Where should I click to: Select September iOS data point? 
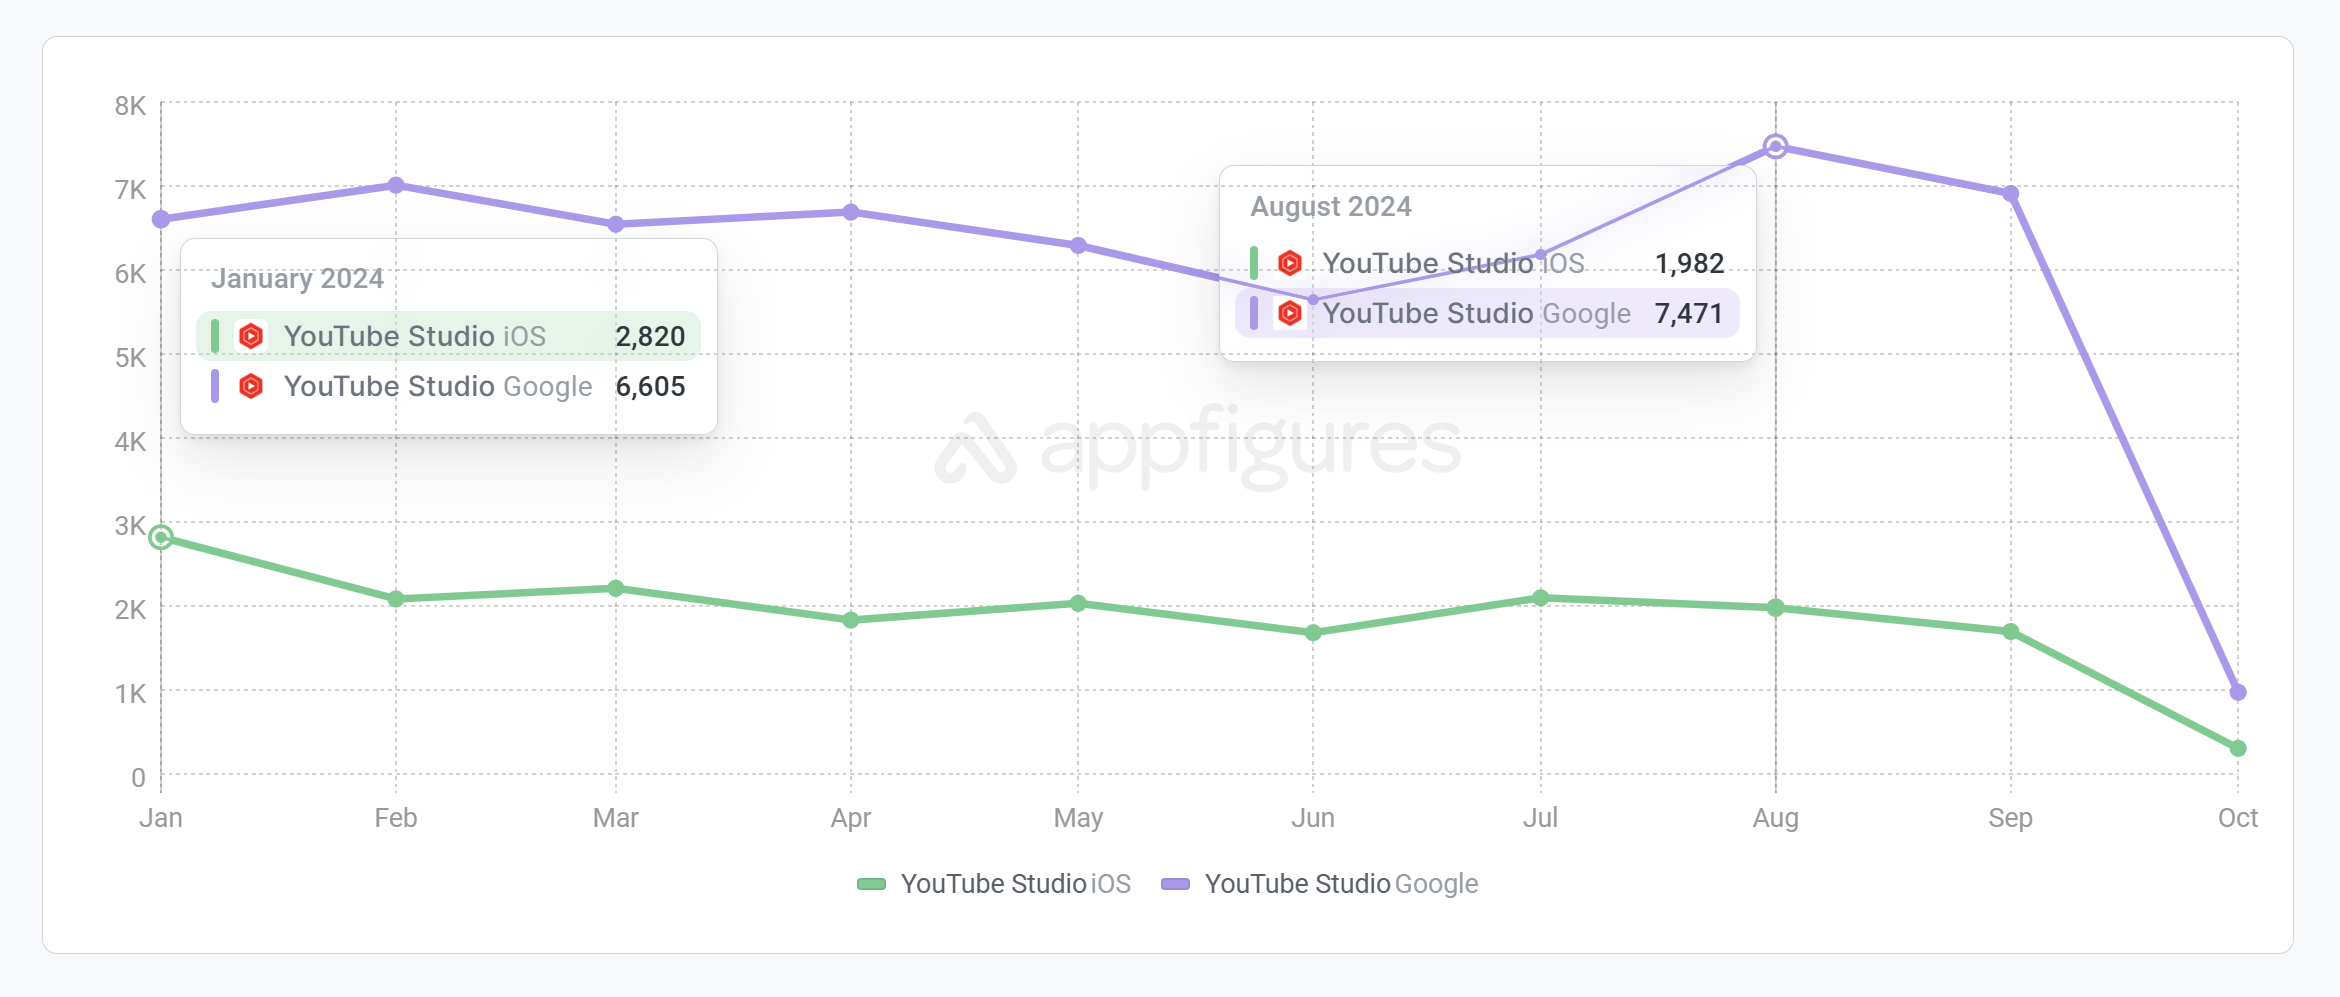pos(2011,632)
